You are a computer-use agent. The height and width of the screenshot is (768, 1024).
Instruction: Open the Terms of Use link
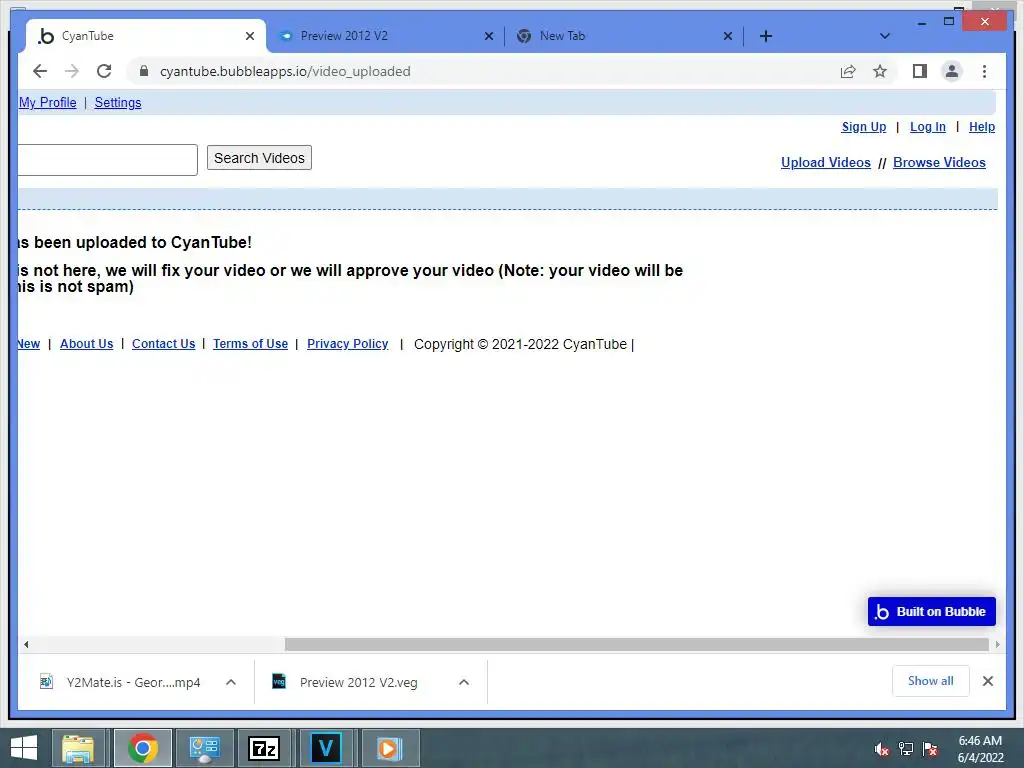pyautogui.click(x=250, y=344)
